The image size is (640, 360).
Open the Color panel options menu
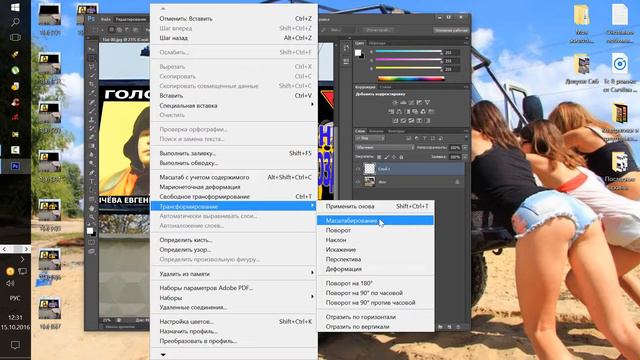tap(466, 43)
